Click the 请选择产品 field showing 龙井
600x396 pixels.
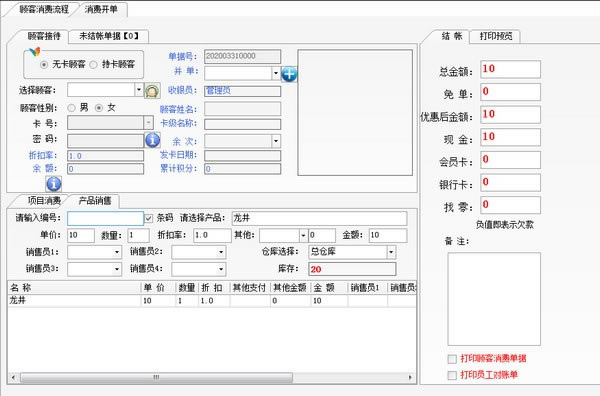pos(319,218)
